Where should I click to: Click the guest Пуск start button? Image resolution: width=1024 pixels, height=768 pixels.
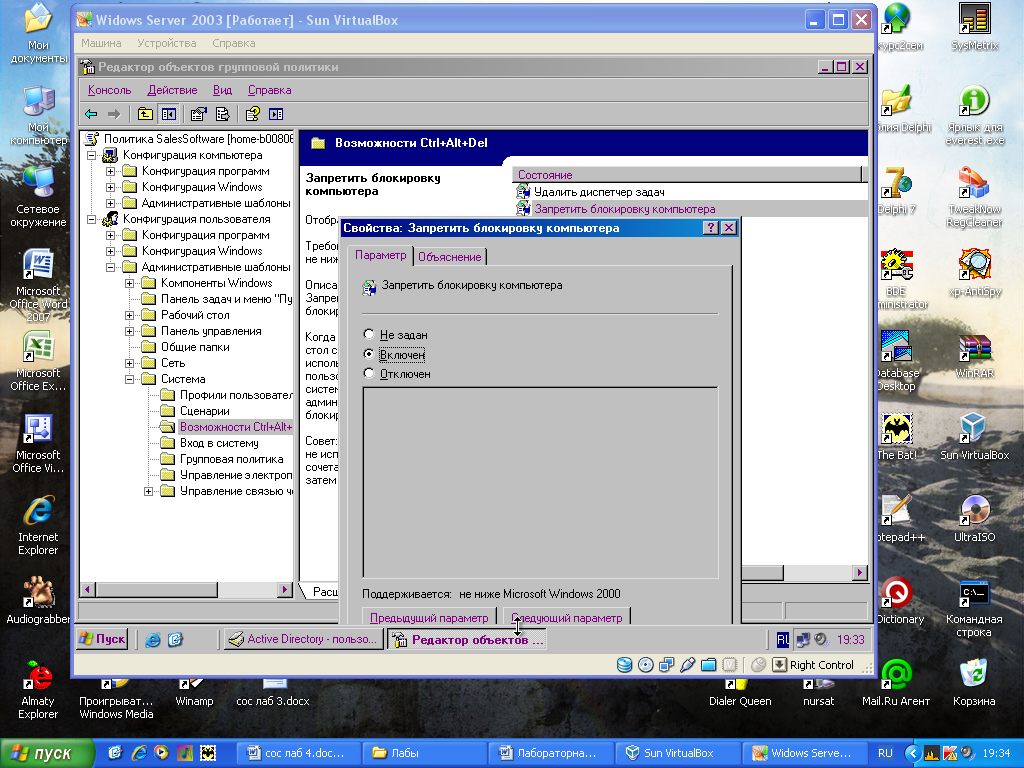click(103, 639)
